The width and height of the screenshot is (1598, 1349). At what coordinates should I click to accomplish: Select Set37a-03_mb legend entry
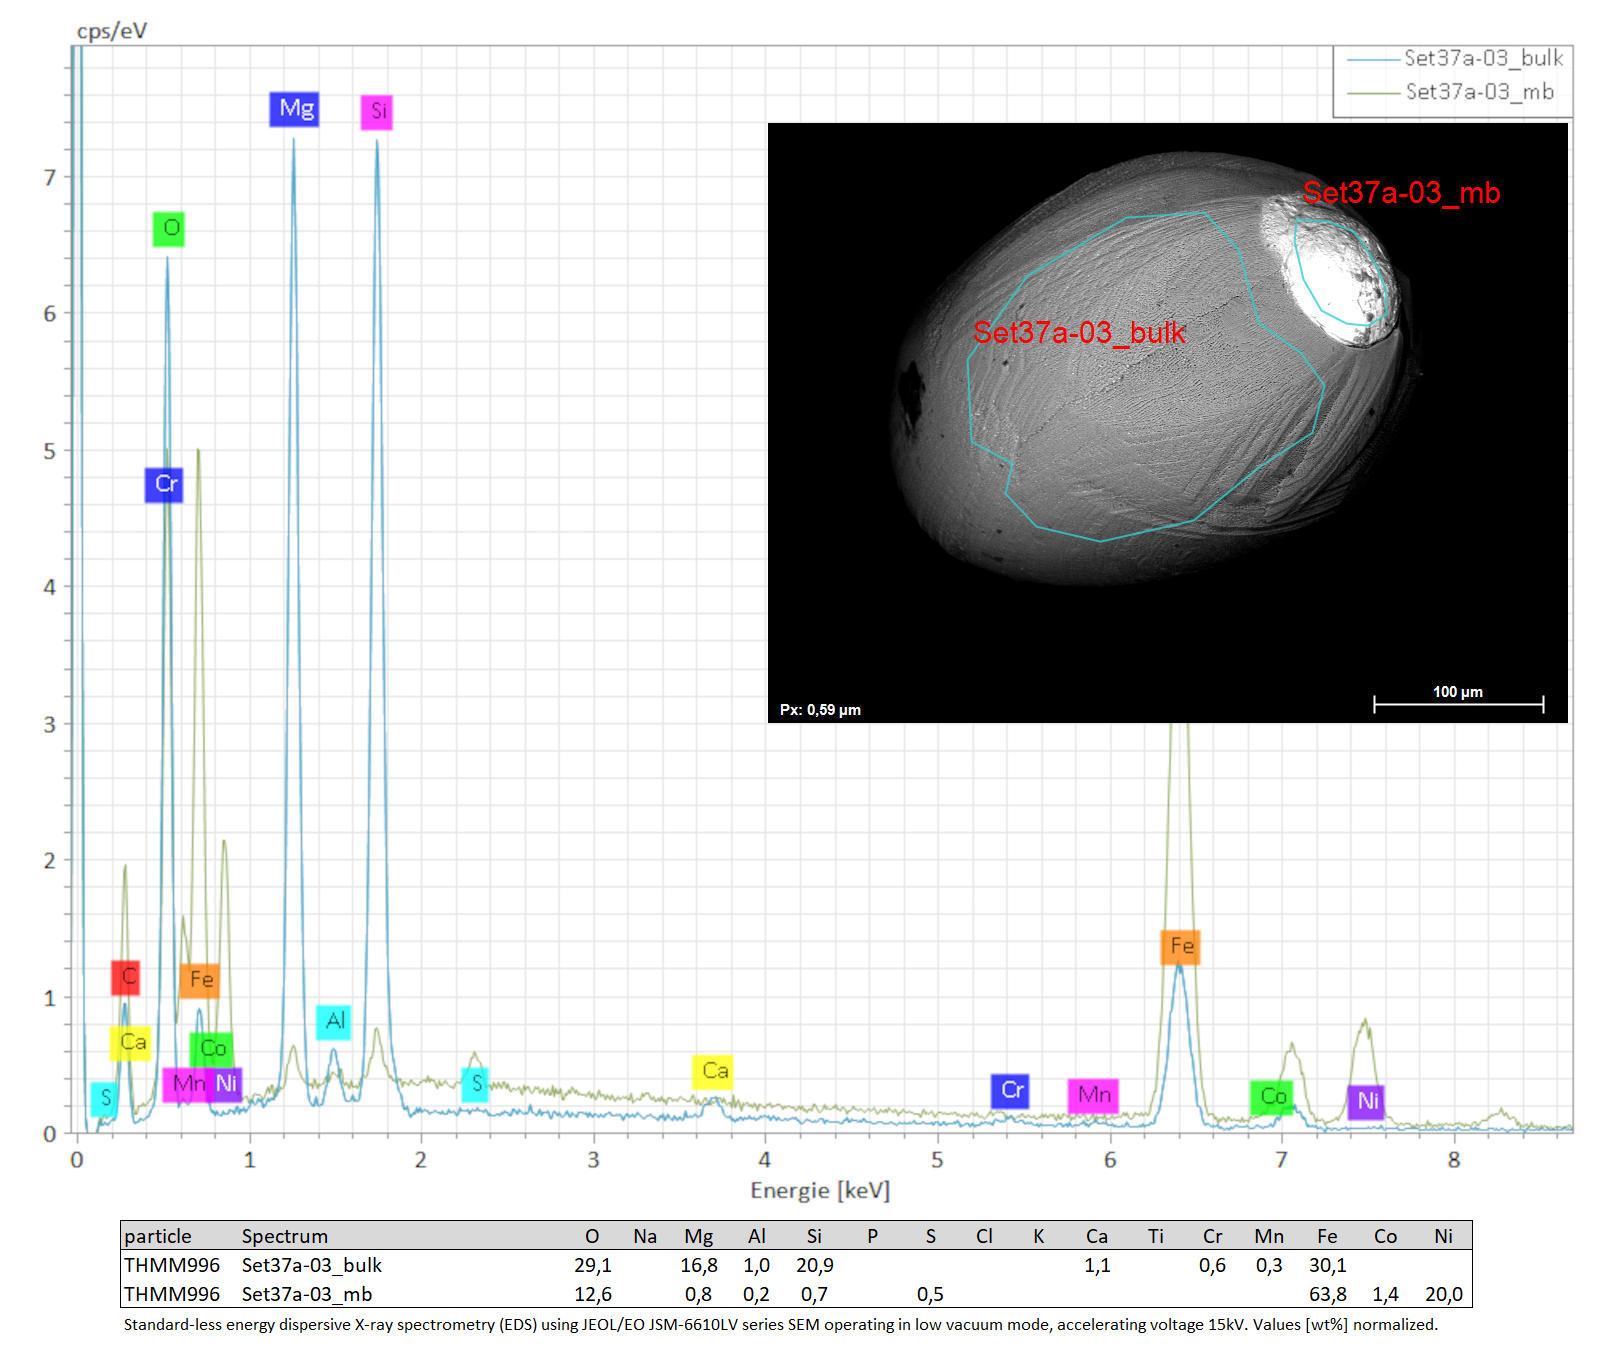[1450, 92]
